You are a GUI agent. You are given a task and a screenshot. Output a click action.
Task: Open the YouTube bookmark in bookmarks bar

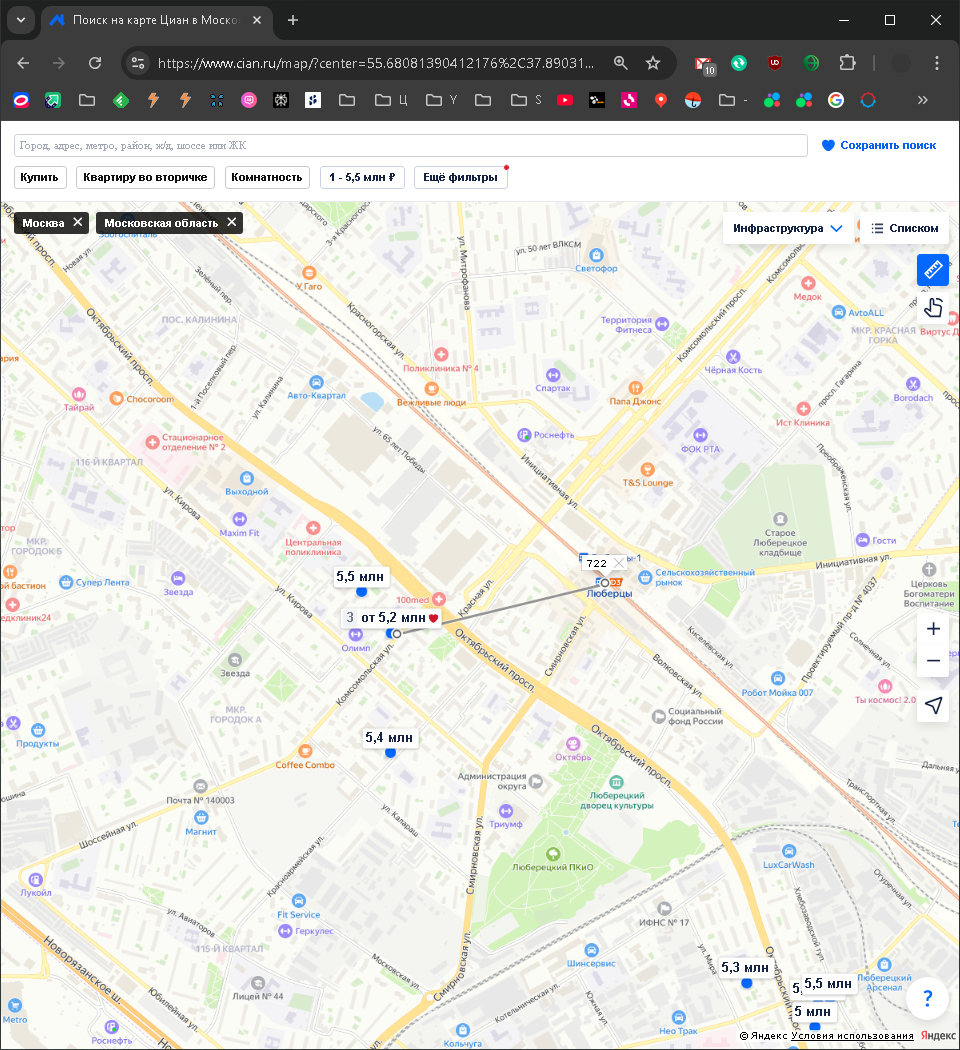[x=565, y=100]
